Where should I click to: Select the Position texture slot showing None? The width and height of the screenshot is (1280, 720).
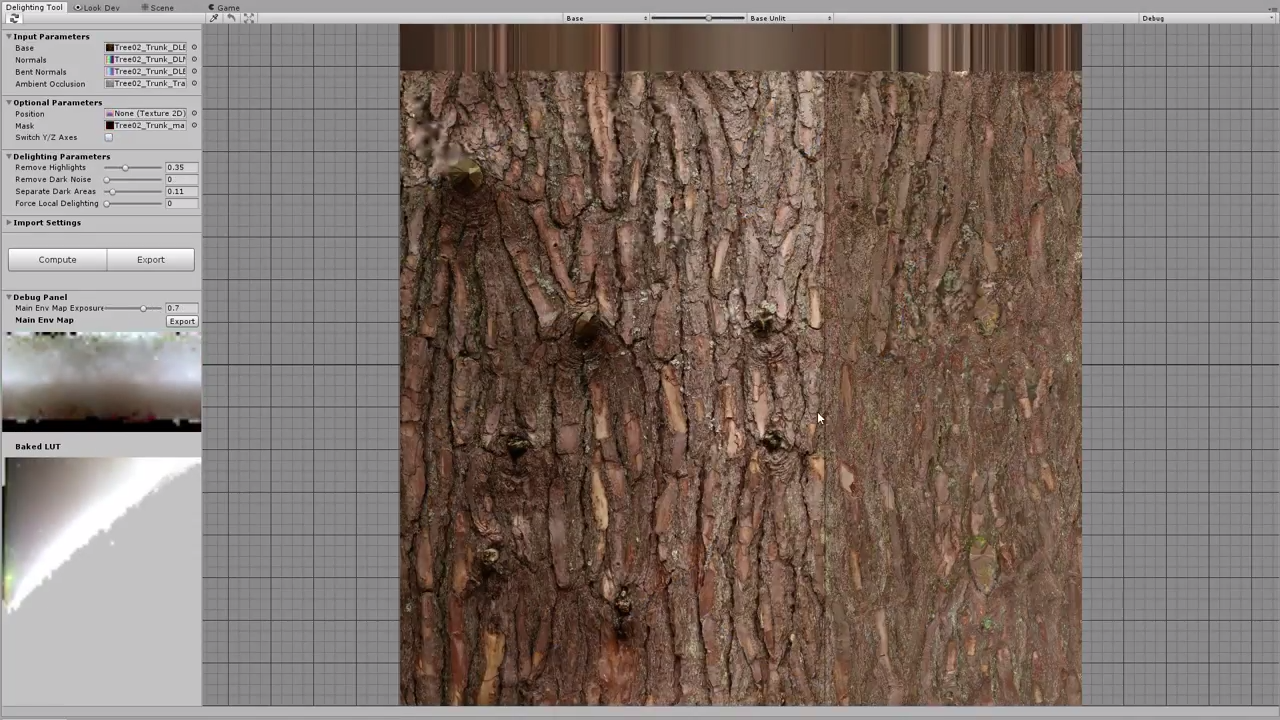click(x=150, y=113)
